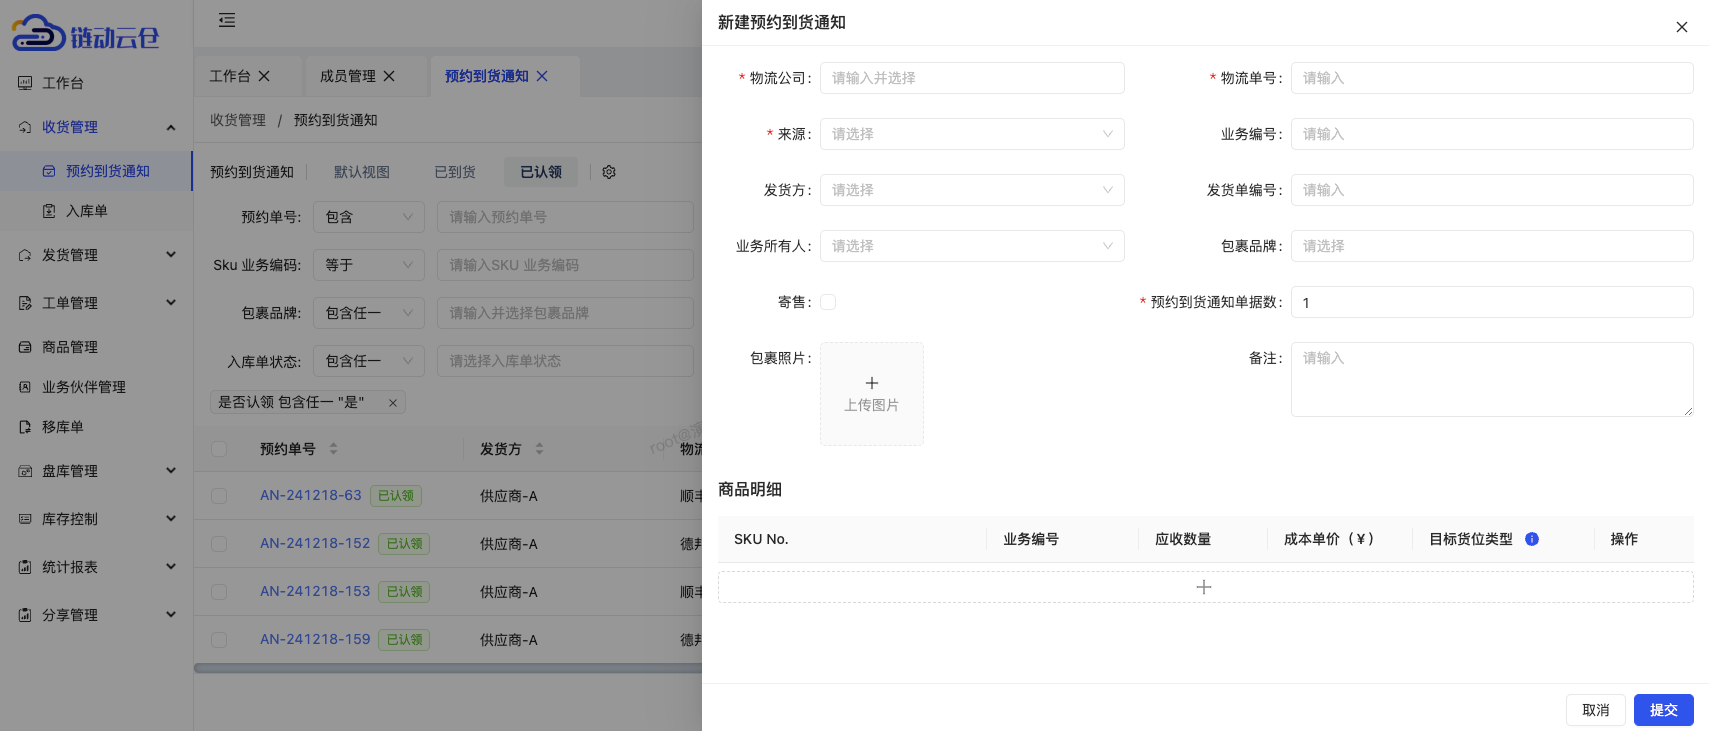Open view settings gear icon
The height and width of the screenshot is (731, 1709).
[609, 172]
